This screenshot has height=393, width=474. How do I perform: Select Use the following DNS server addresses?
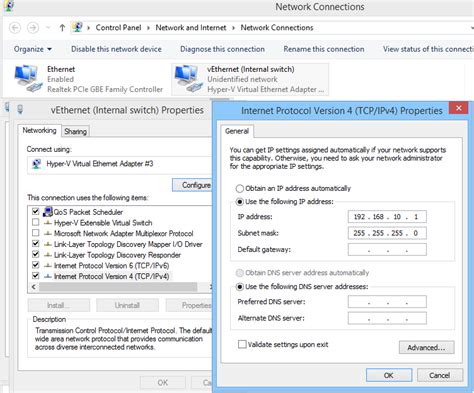[x=240, y=287]
